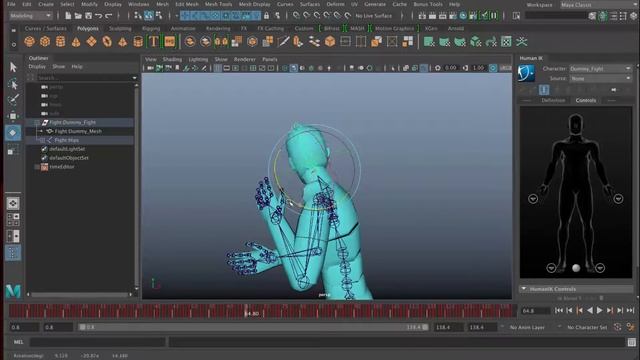This screenshot has height=360, width=640.
Task: Click the time range slider bar
Action: click(x=253, y=327)
